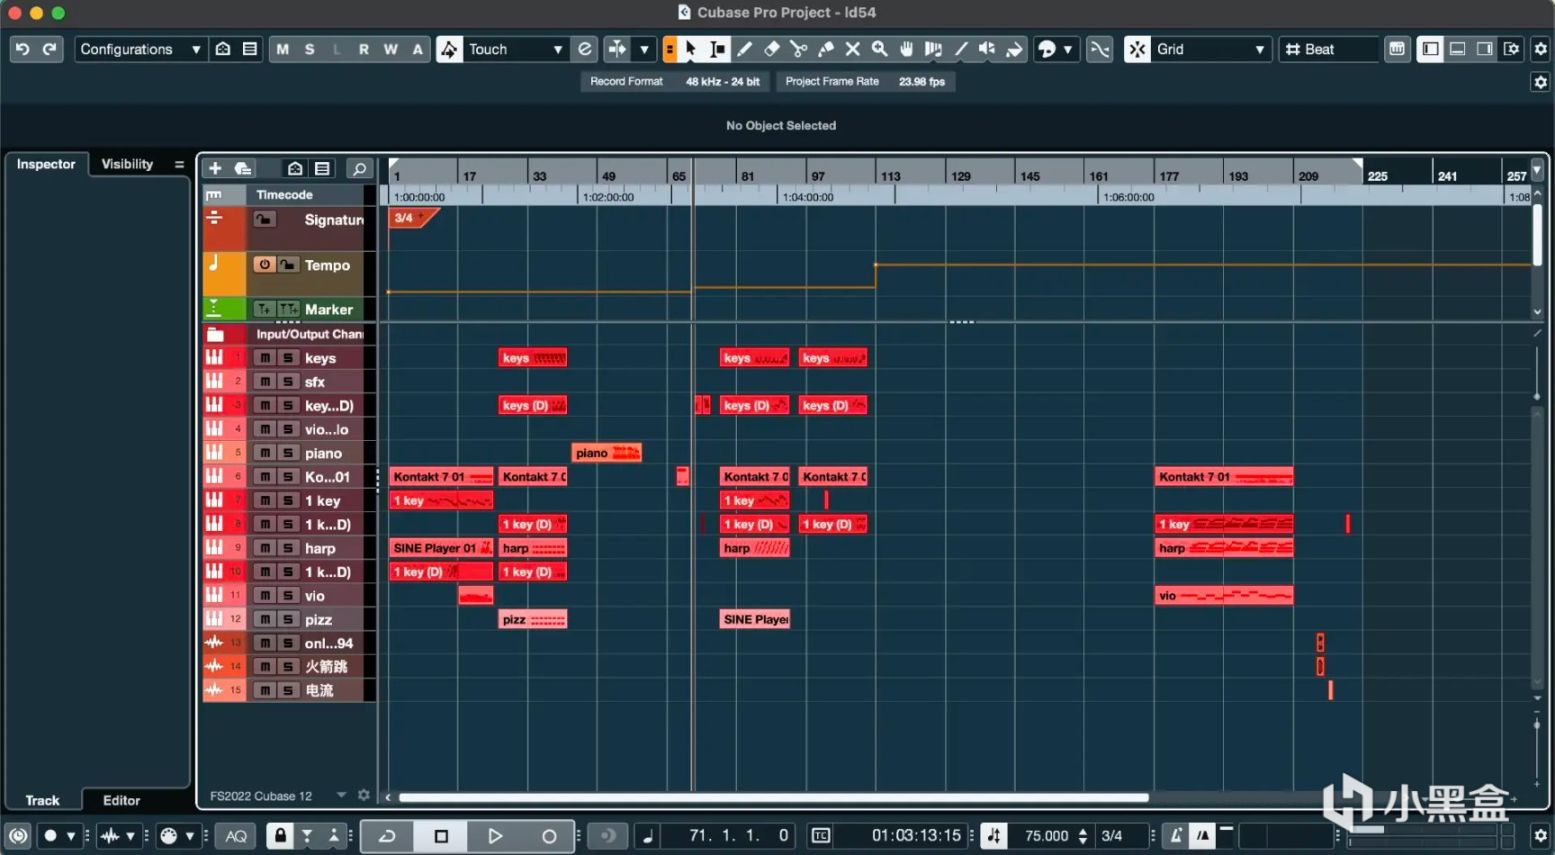This screenshot has height=855, width=1555.
Task: Switch to the Editor tab
Action: point(121,800)
